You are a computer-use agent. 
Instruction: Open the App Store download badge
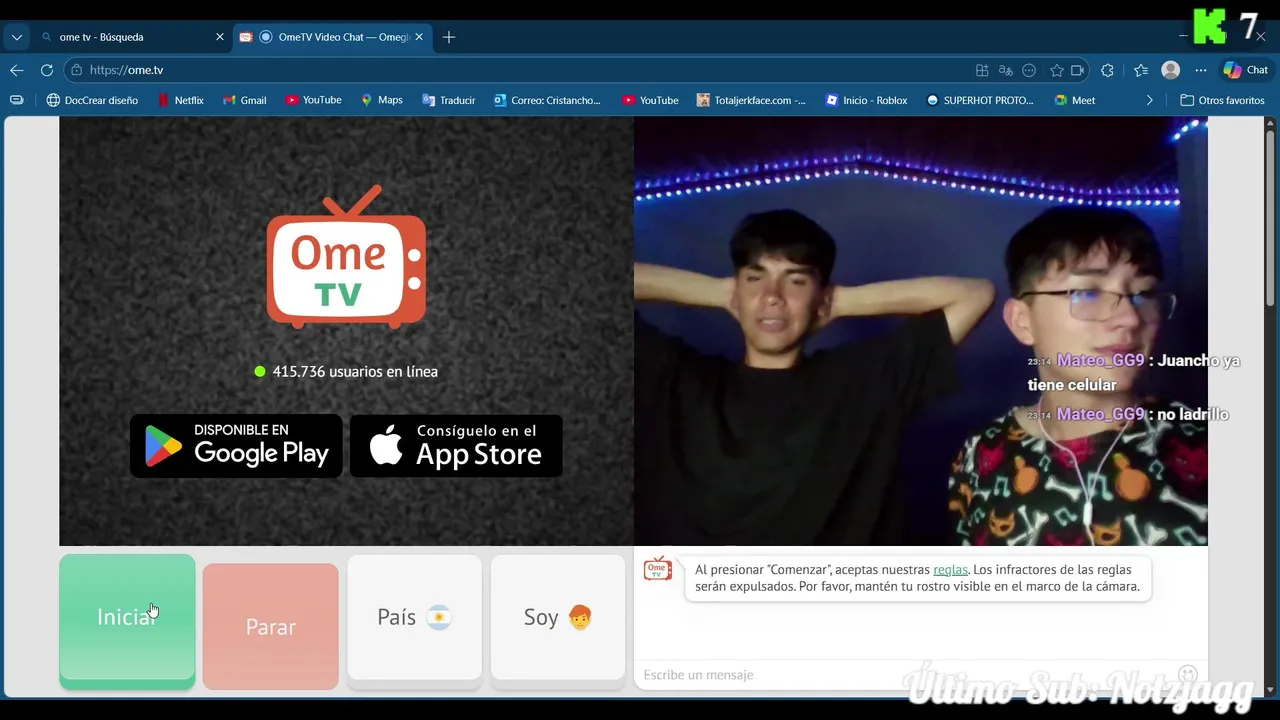[456, 446]
